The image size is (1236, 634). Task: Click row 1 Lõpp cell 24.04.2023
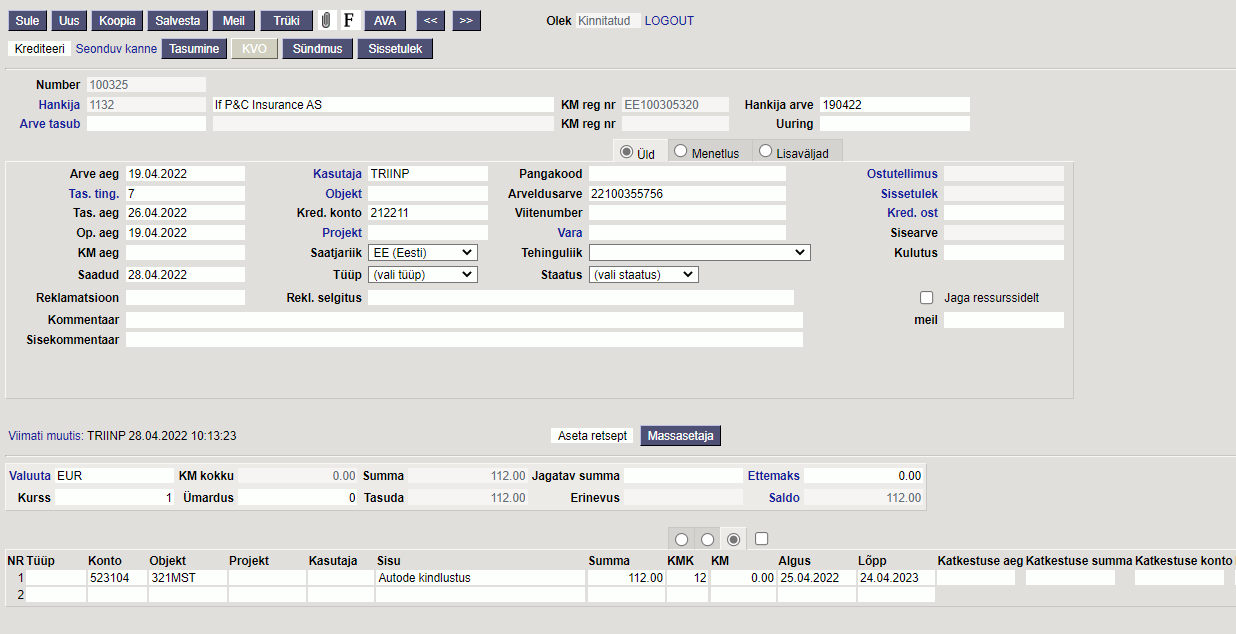(x=896, y=578)
